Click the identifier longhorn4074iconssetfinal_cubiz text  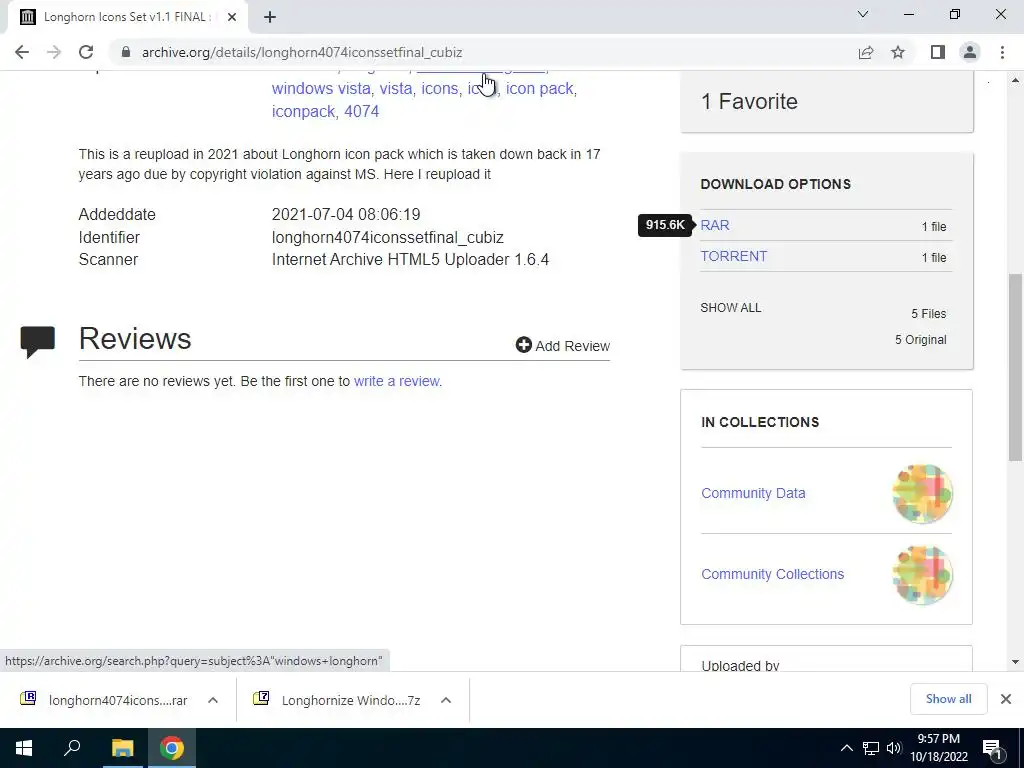(x=388, y=238)
